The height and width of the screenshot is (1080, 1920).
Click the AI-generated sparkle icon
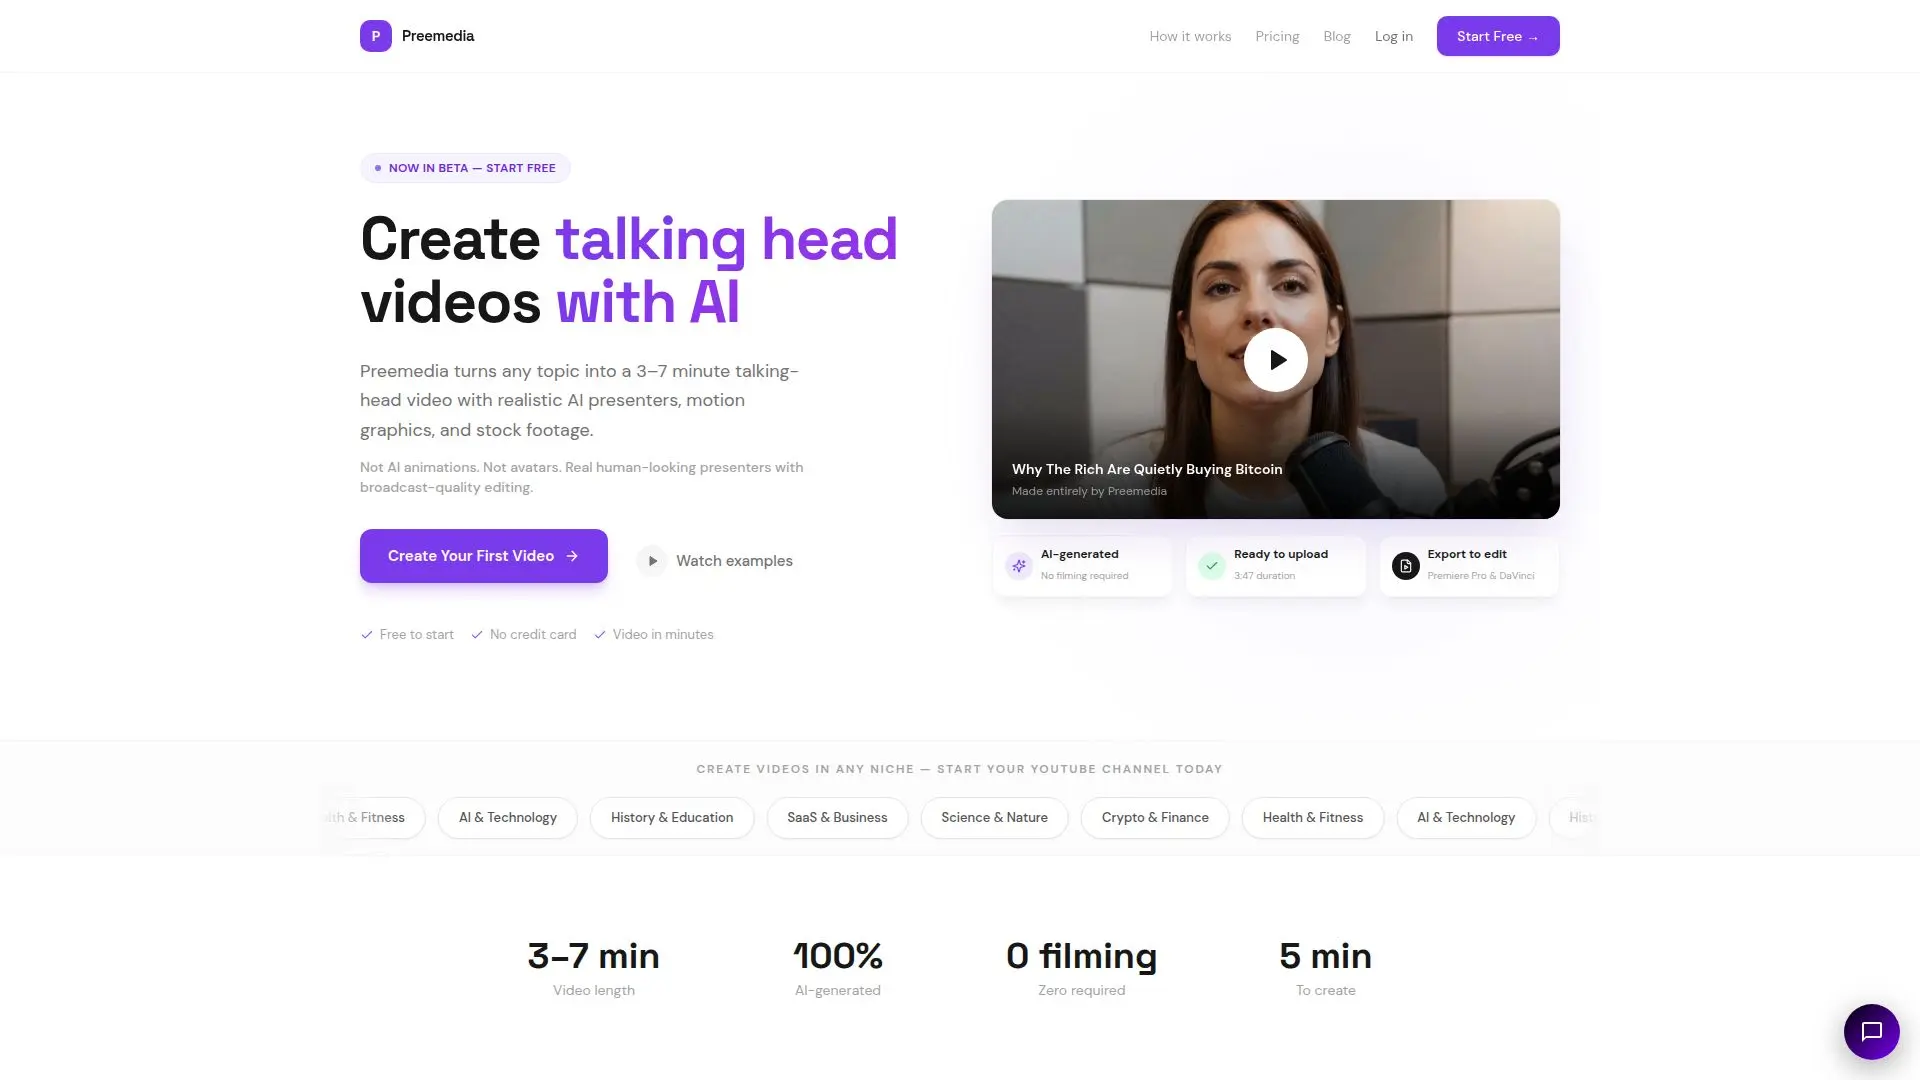[1018, 566]
